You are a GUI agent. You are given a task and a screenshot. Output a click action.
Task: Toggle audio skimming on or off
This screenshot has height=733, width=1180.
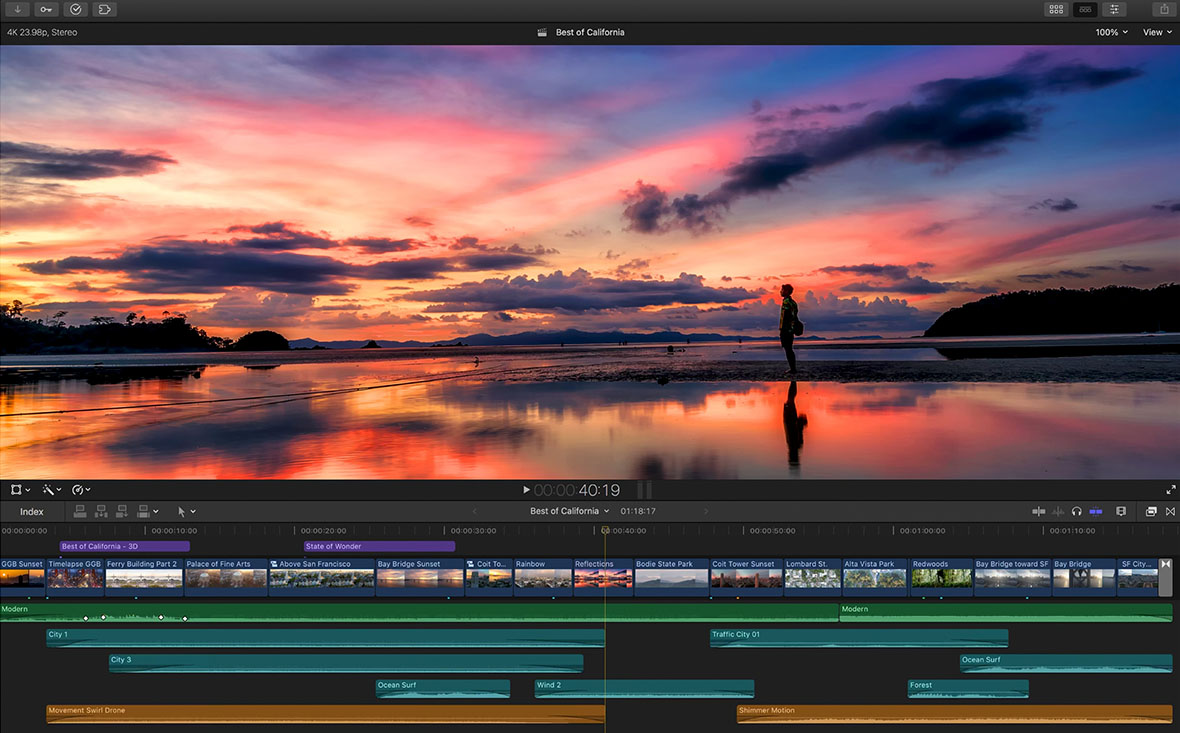tap(1057, 511)
